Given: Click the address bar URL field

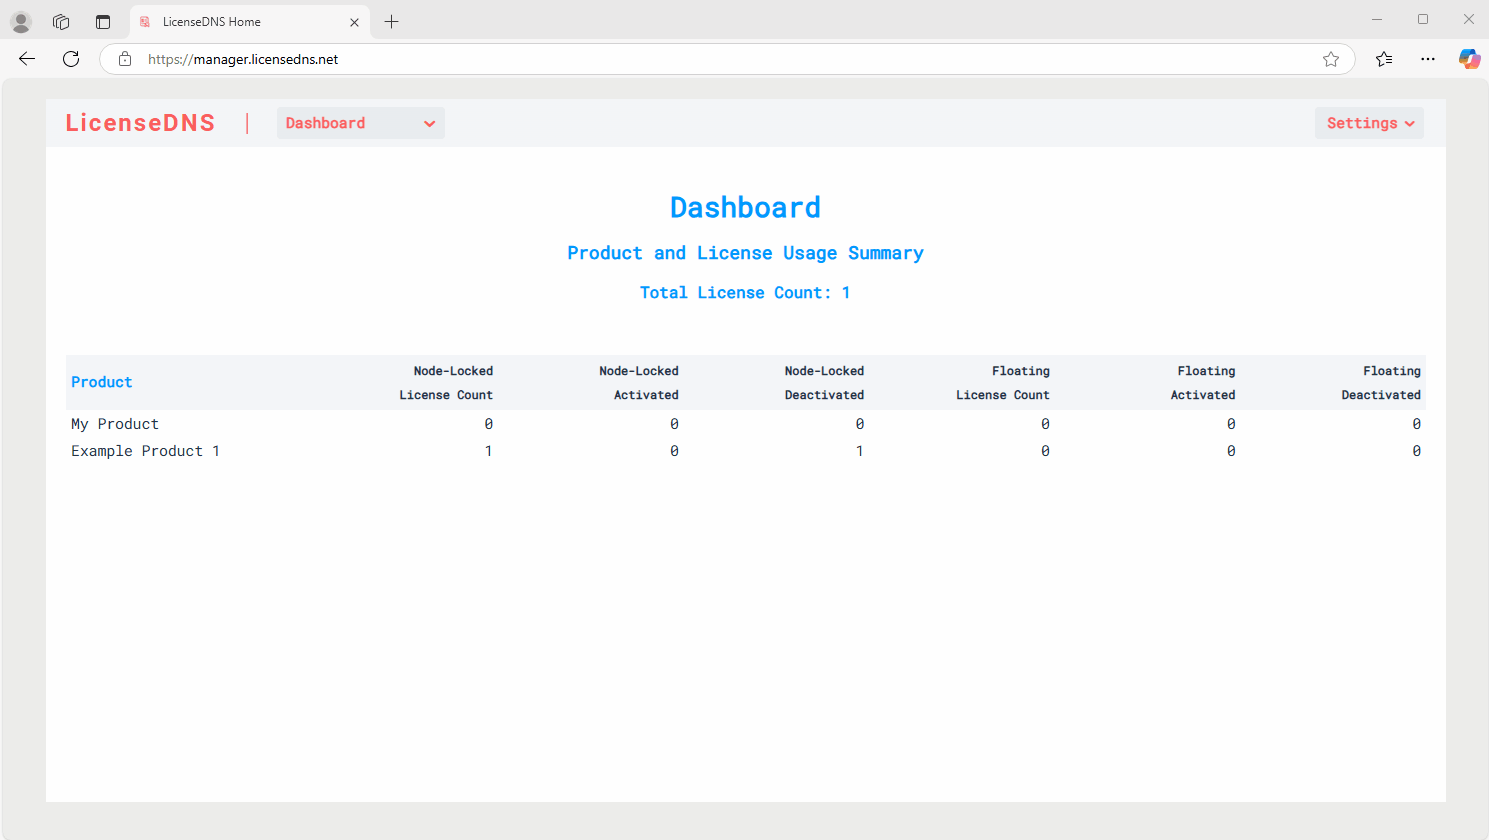Looking at the screenshot, I should pos(700,59).
